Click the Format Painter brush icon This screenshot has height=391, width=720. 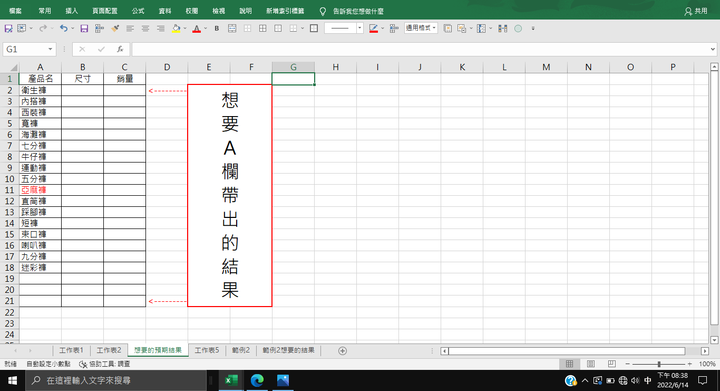coord(115,28)
